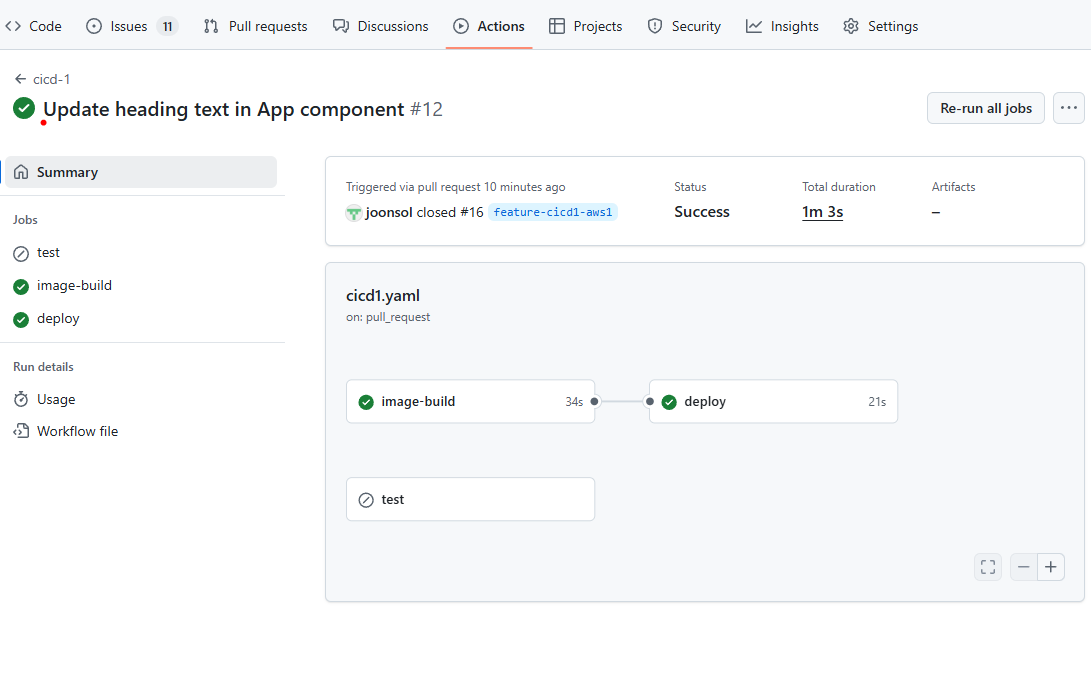Open the Issues tab
The image size is (1091, 686).
coord(129,26)
